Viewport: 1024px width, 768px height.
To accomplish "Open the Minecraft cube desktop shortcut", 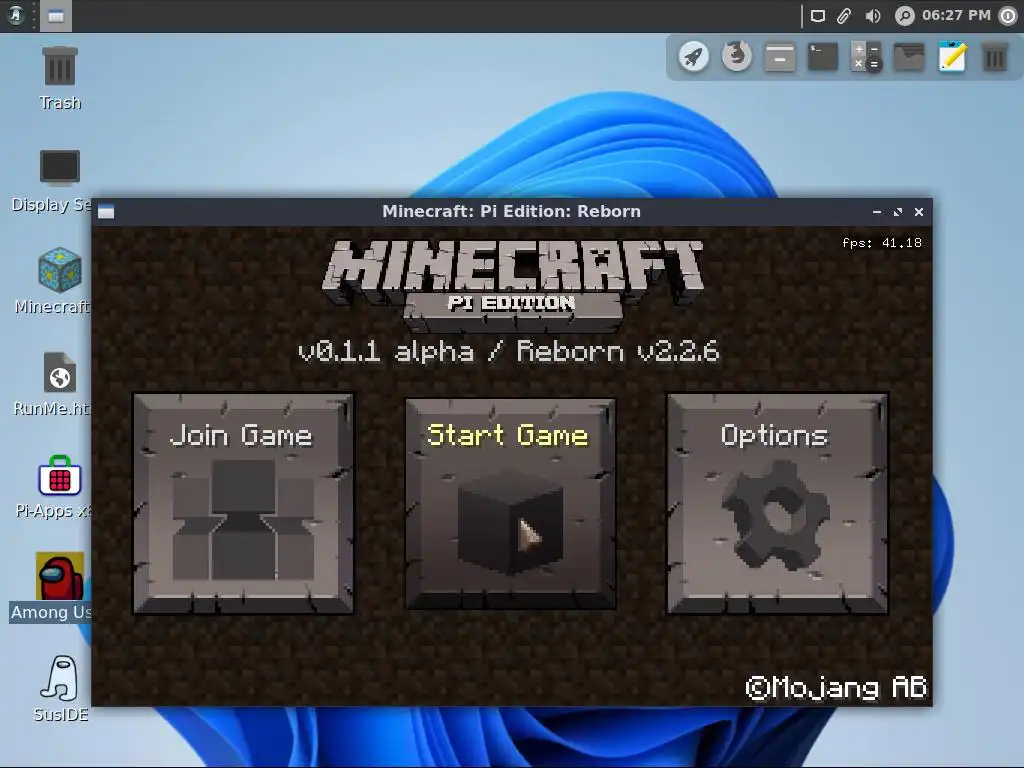I will (54, 281).
